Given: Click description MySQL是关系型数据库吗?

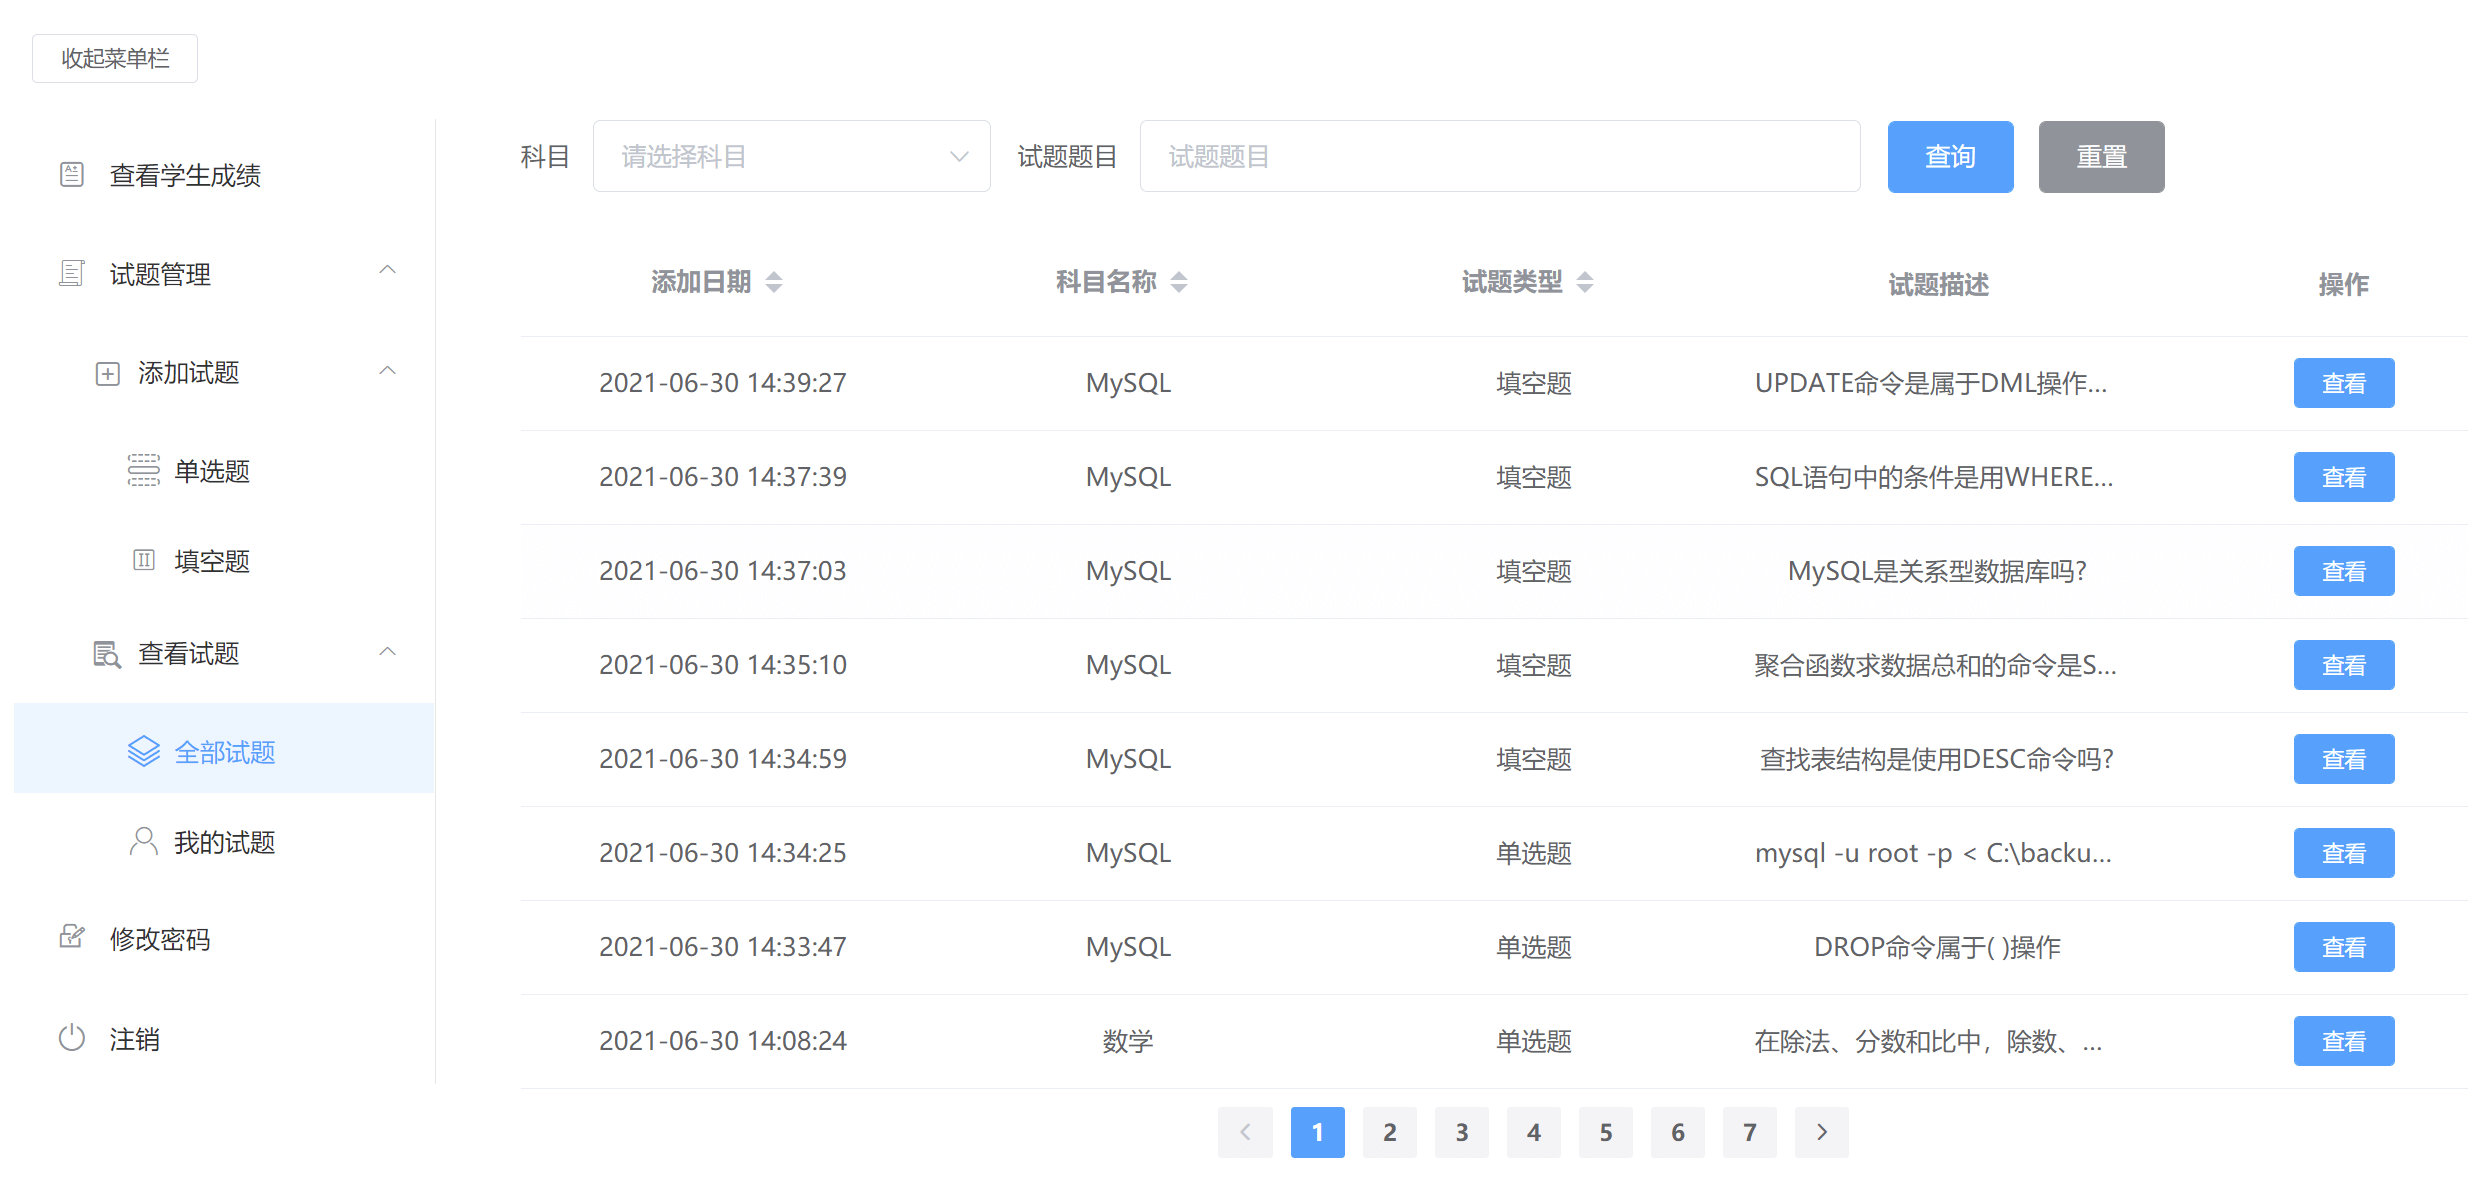Looking at the screenshot, I should (x=1937, y=571).
